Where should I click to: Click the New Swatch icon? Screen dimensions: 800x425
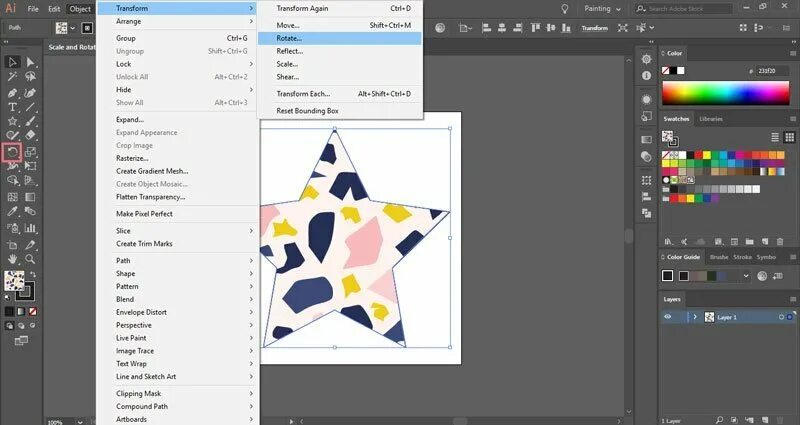[765, 241]
